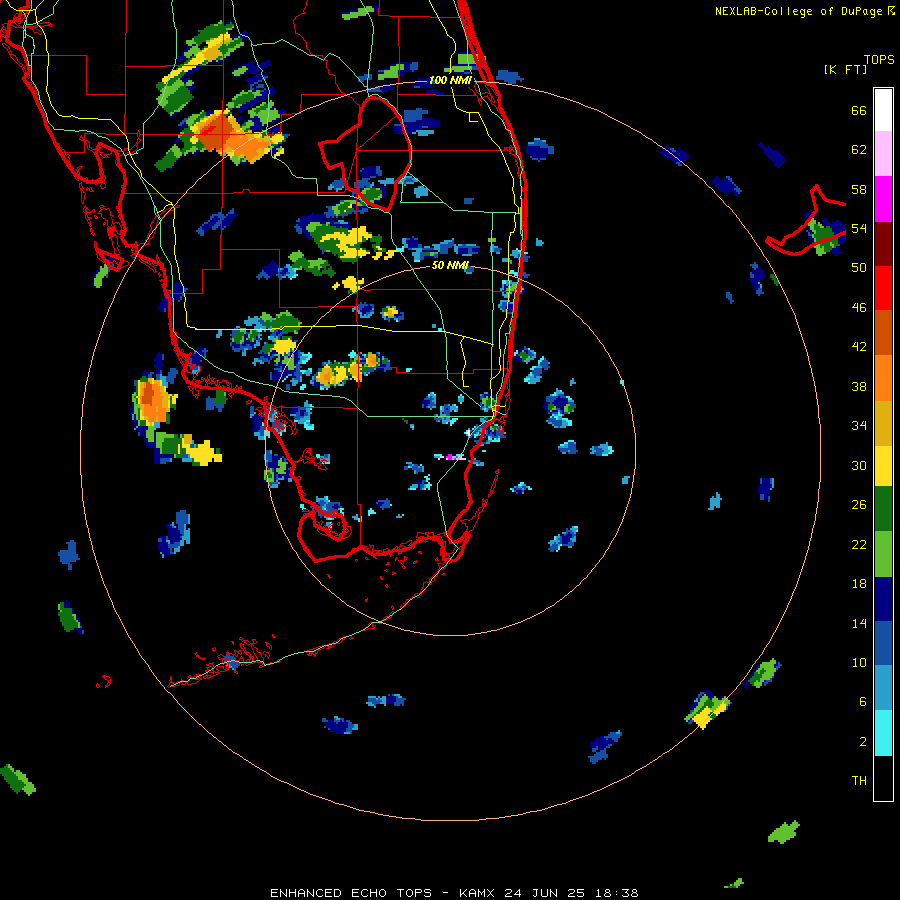
Task: Click the legend value "6"
Action: (x=863, y=702)
